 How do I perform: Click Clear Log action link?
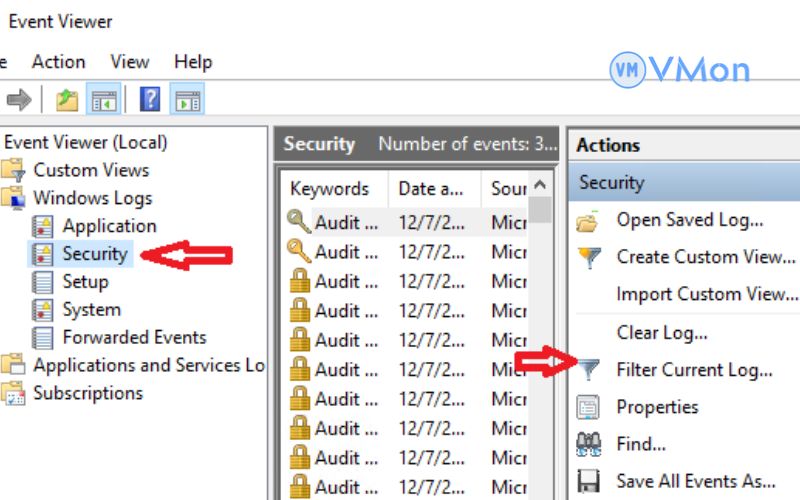661,333
